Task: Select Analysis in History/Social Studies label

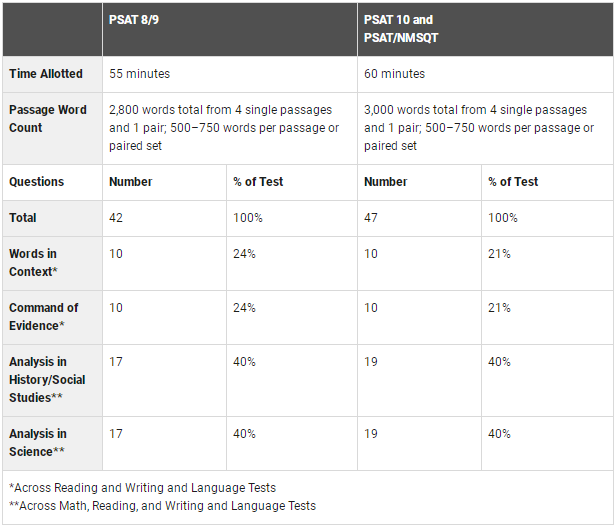Action: coord(47,379)
